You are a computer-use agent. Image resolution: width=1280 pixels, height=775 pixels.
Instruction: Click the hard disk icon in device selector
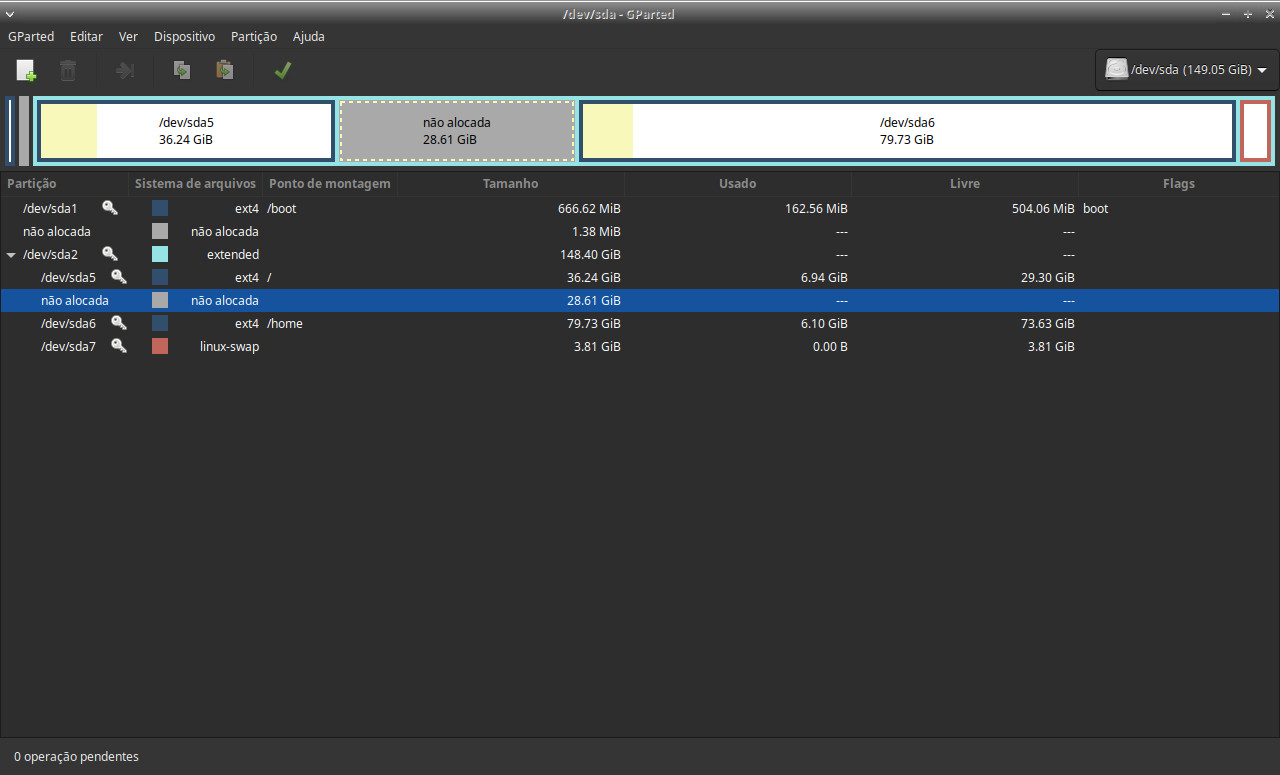(x=1116, y=70)
